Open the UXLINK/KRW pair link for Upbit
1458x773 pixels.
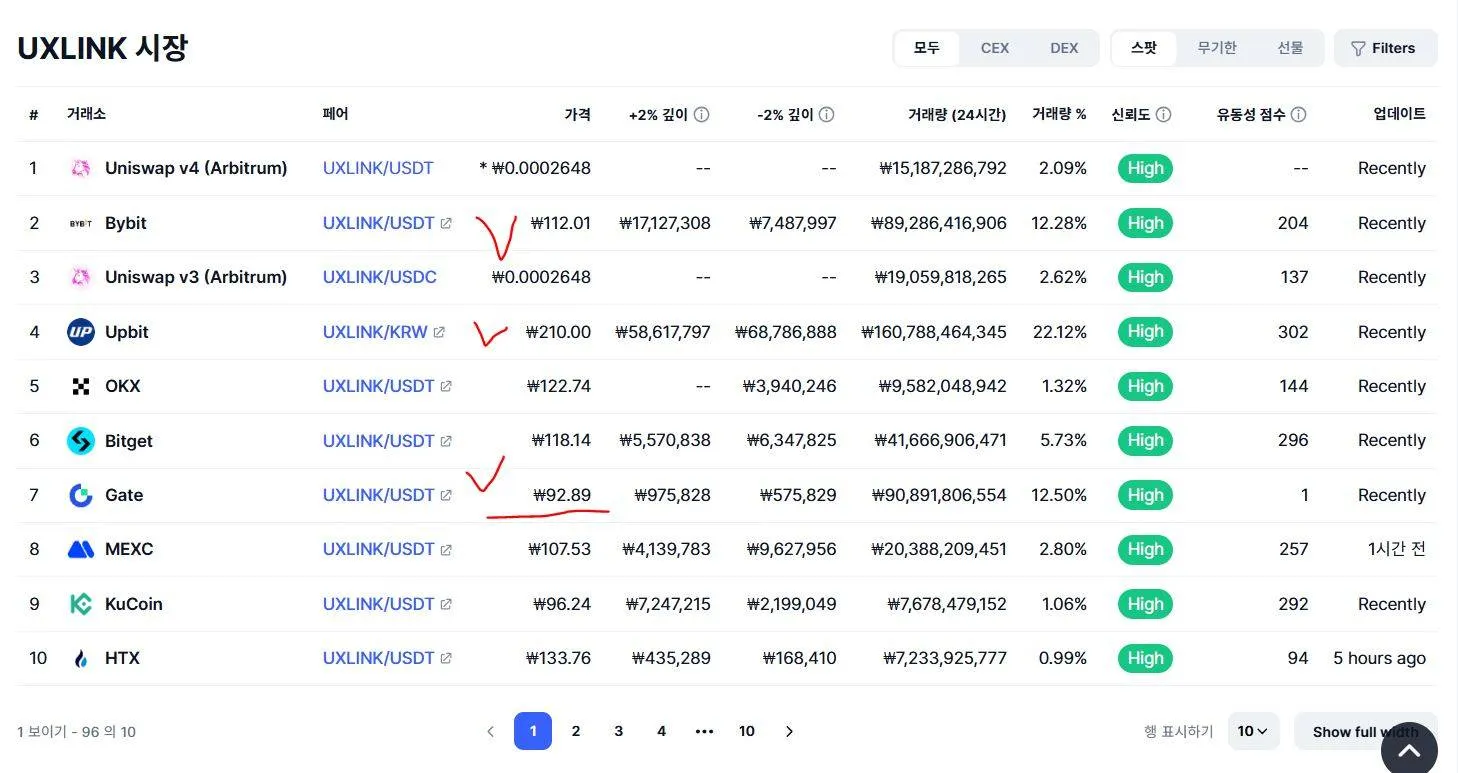[375, 332]
